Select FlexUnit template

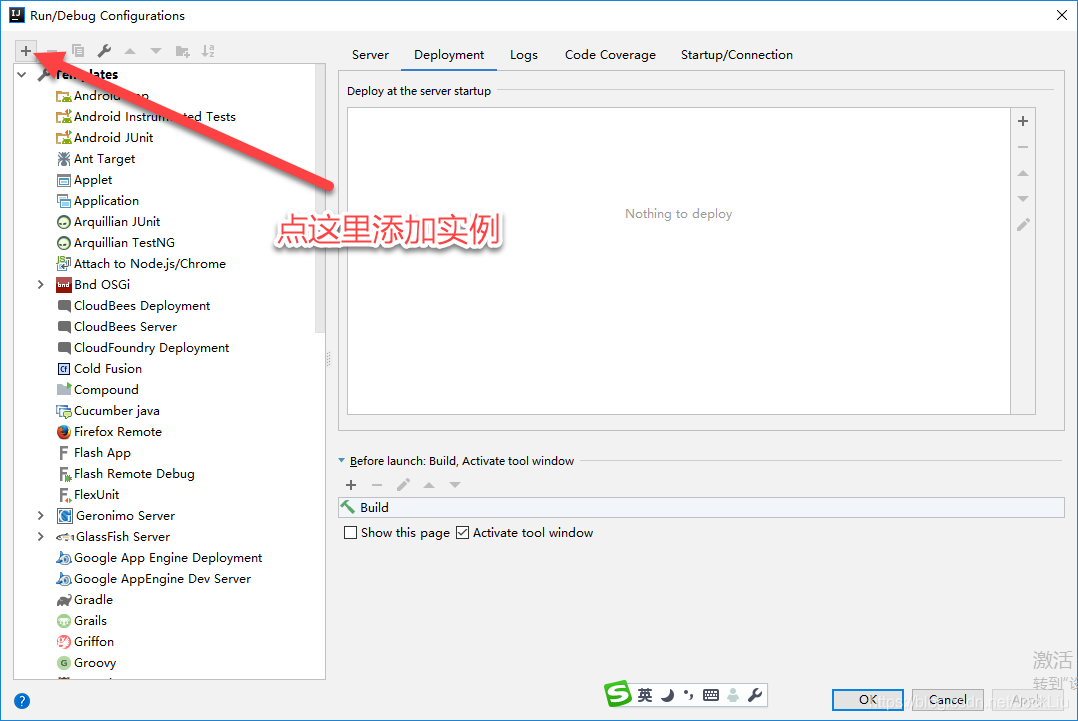(x=88, y=495)
